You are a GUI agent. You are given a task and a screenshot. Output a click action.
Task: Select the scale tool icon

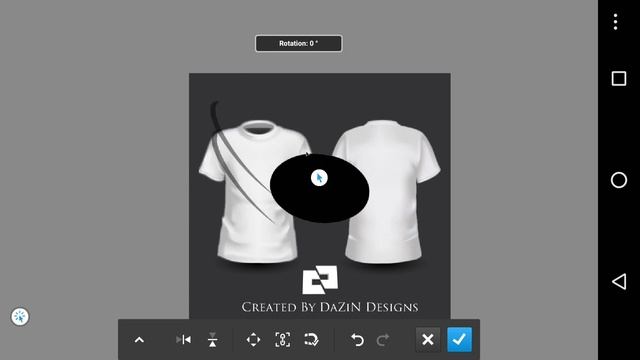pyautogui.click(x=282, y=340)
